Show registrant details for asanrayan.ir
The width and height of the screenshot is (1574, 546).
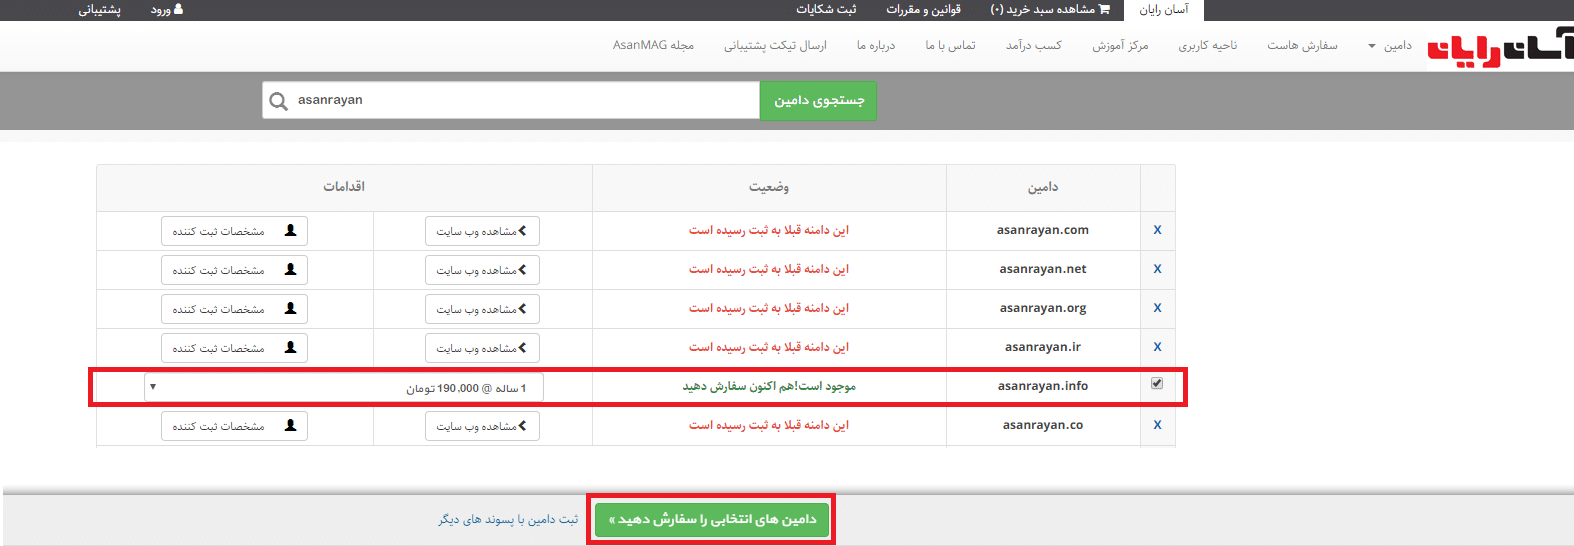pyautogui.click(x=234, y=348)
